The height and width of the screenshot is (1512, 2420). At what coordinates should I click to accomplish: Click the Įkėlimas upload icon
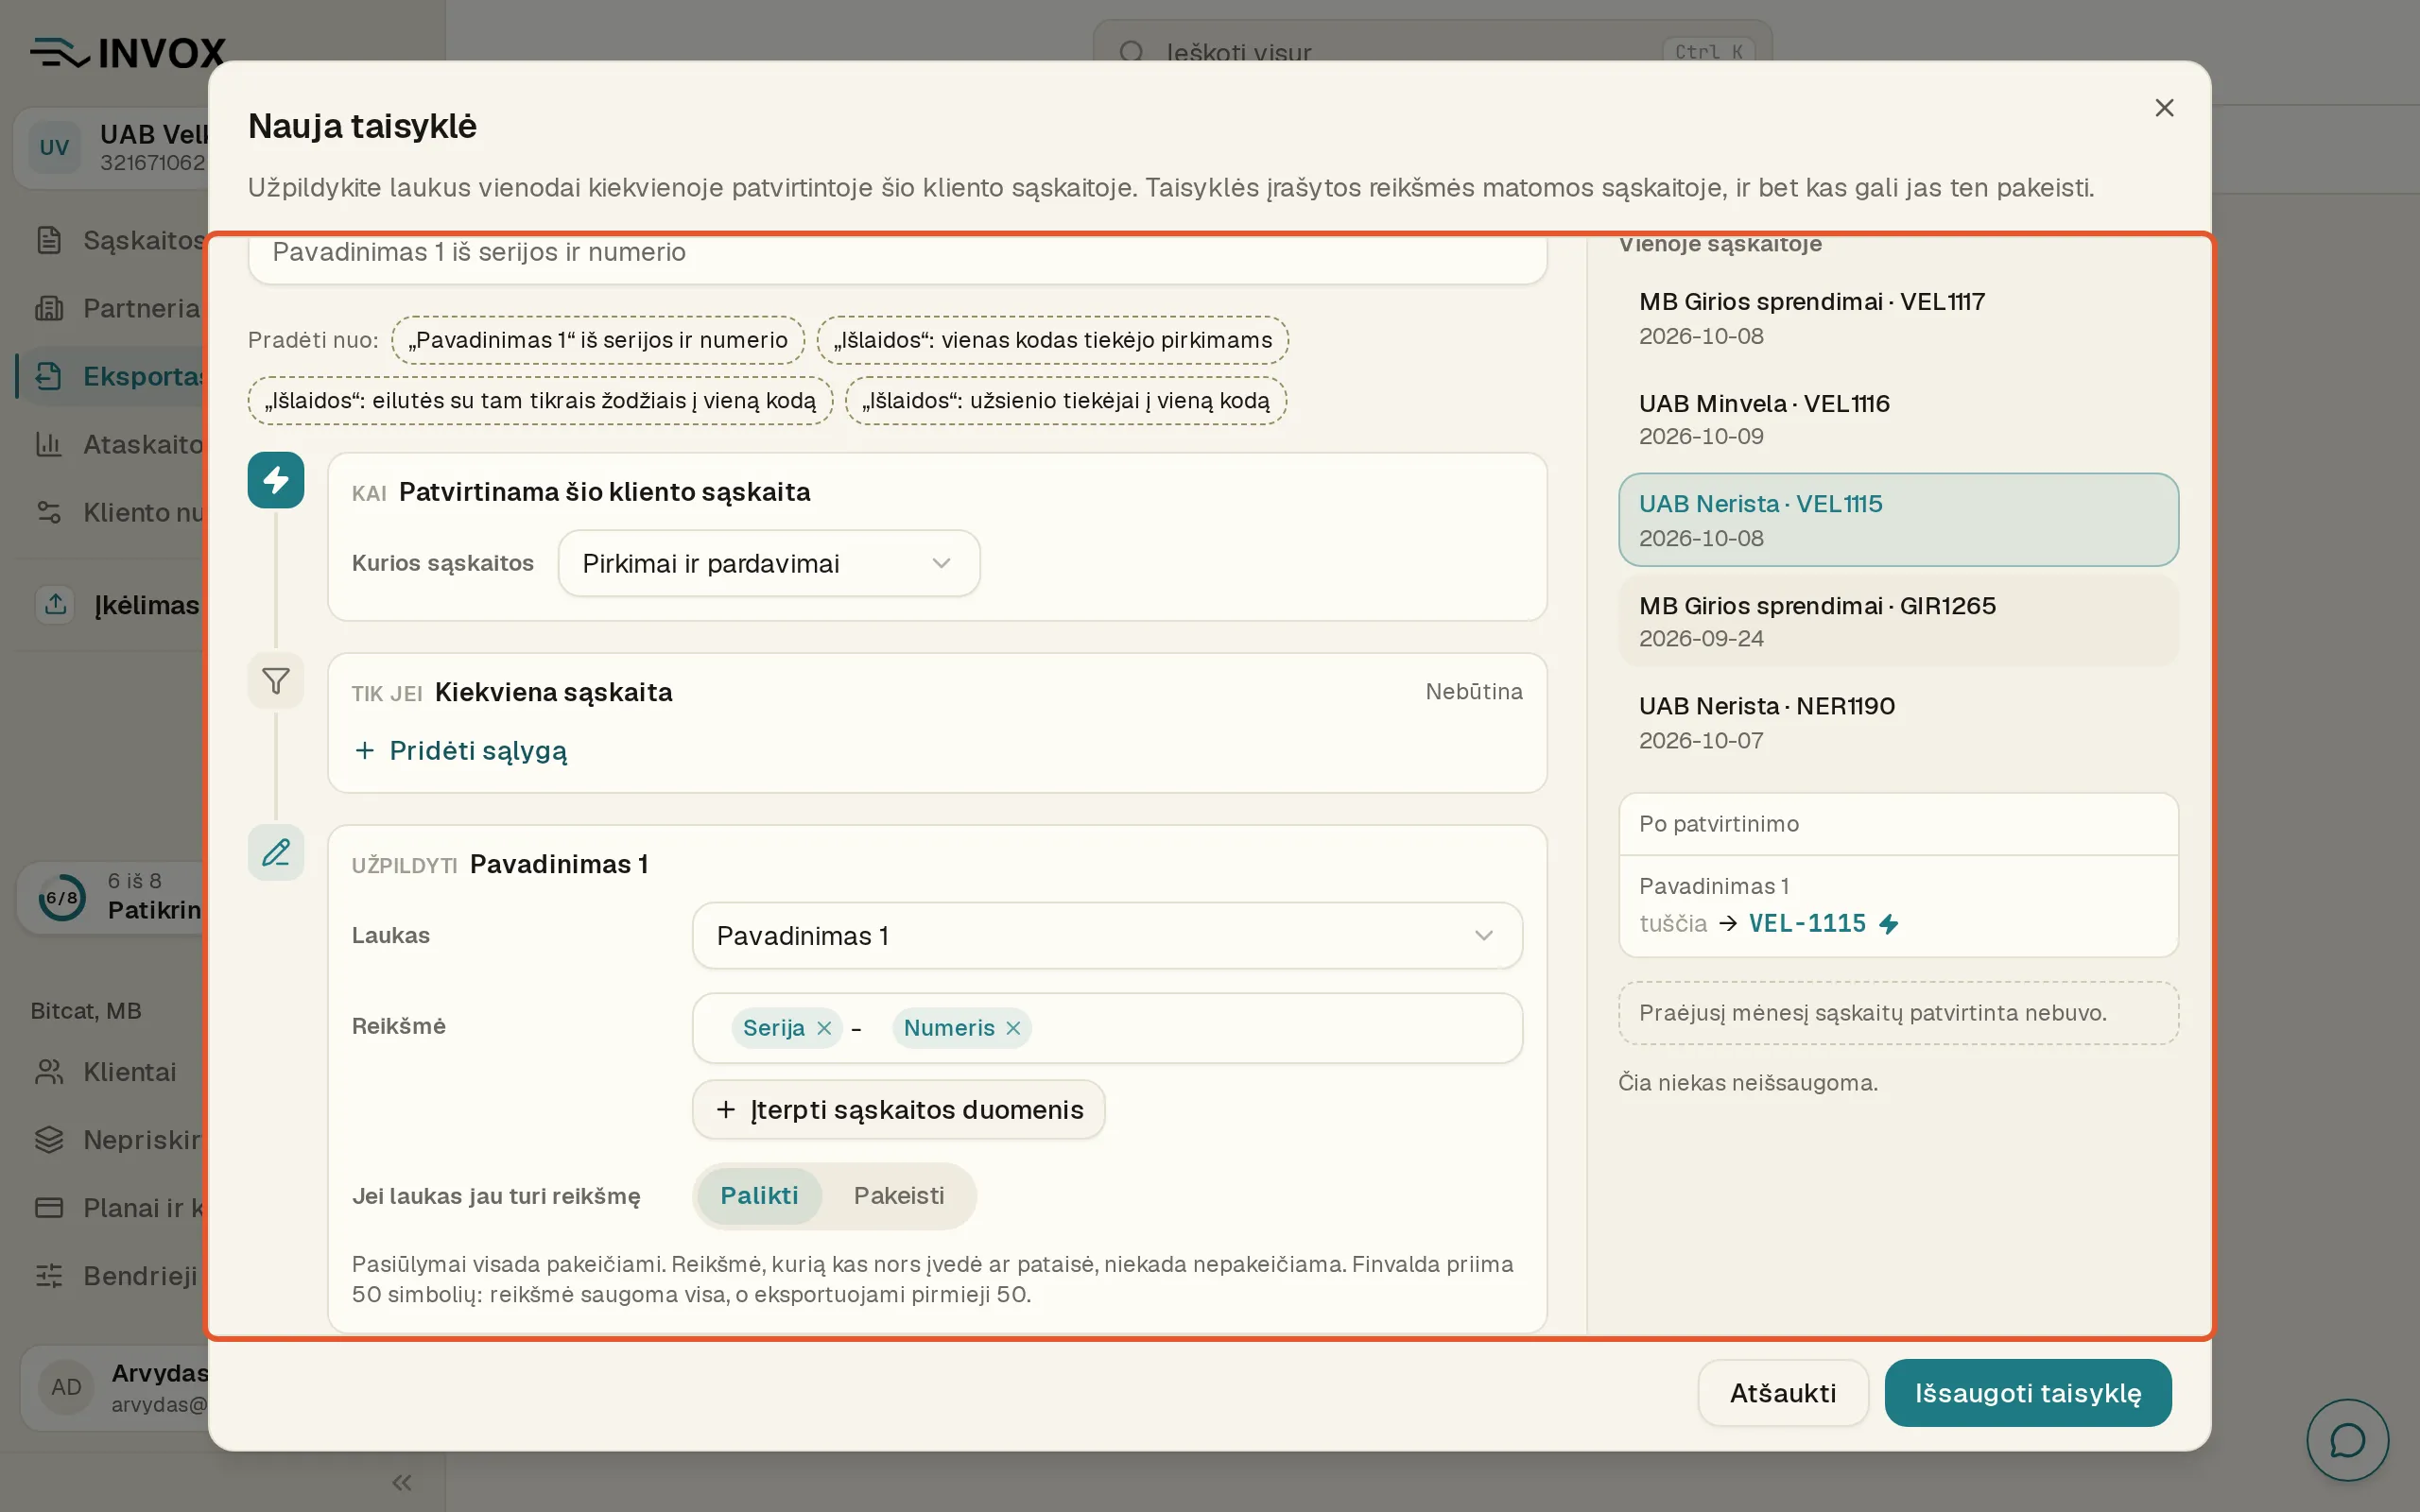(x=56, y=604)
